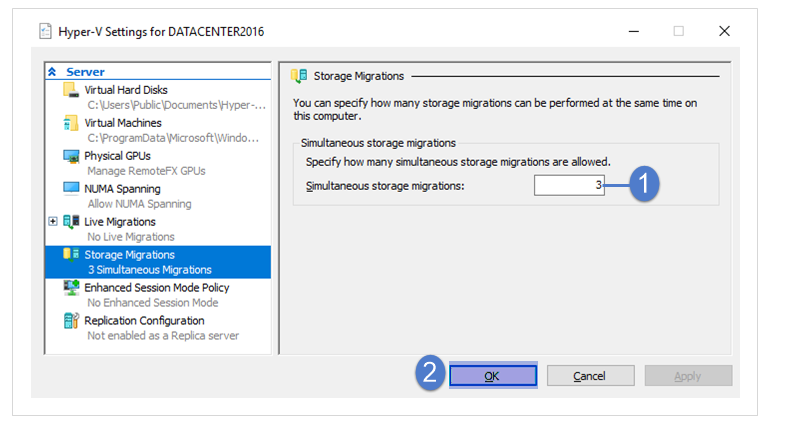Click 'Not enabled as a Replica server' subtext
Image resolution: width=789 pixels, height=438 pixels.
[x=163, y=336]
